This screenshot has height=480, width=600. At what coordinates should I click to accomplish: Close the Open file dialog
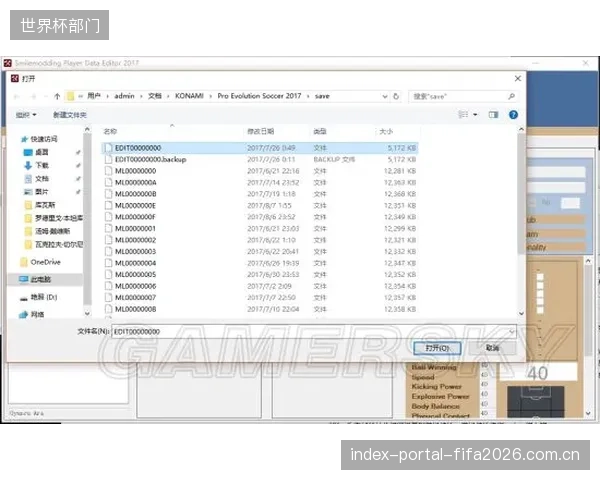[x=518, y=78]
